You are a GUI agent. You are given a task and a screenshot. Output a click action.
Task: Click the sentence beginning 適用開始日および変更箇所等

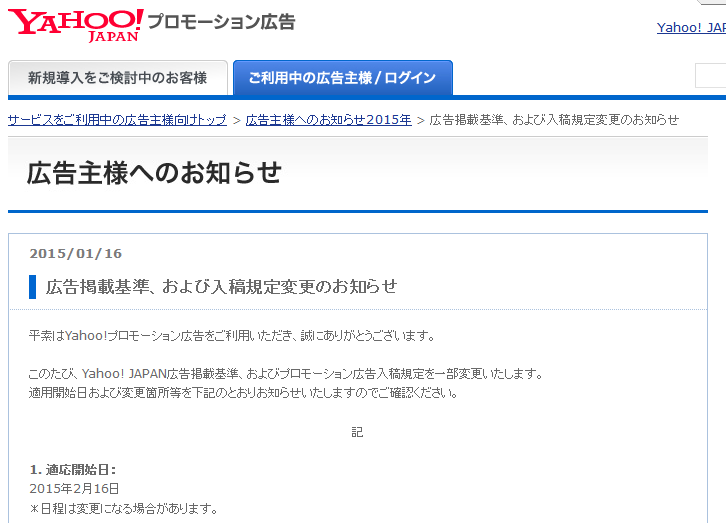[x=244, y=392]
